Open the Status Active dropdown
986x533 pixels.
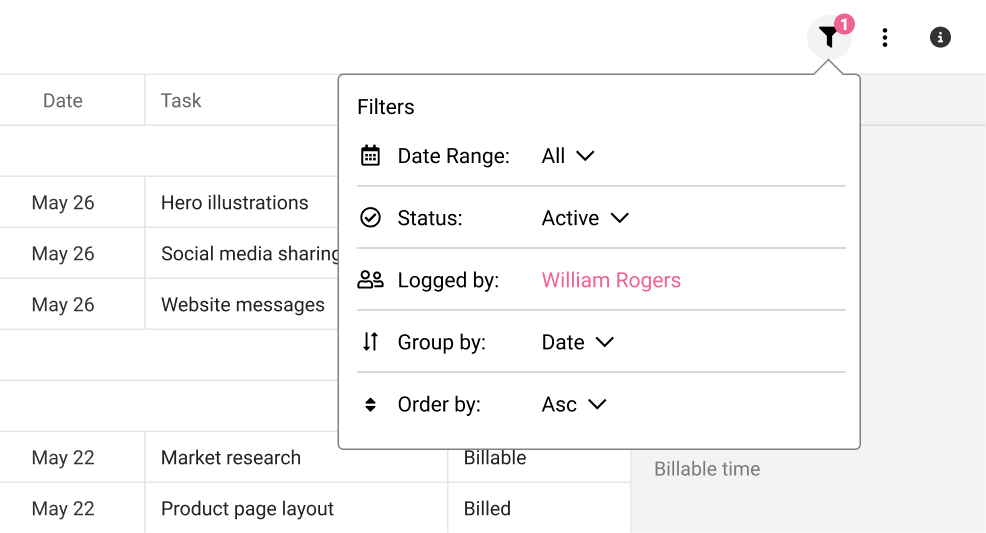(585, 218)
